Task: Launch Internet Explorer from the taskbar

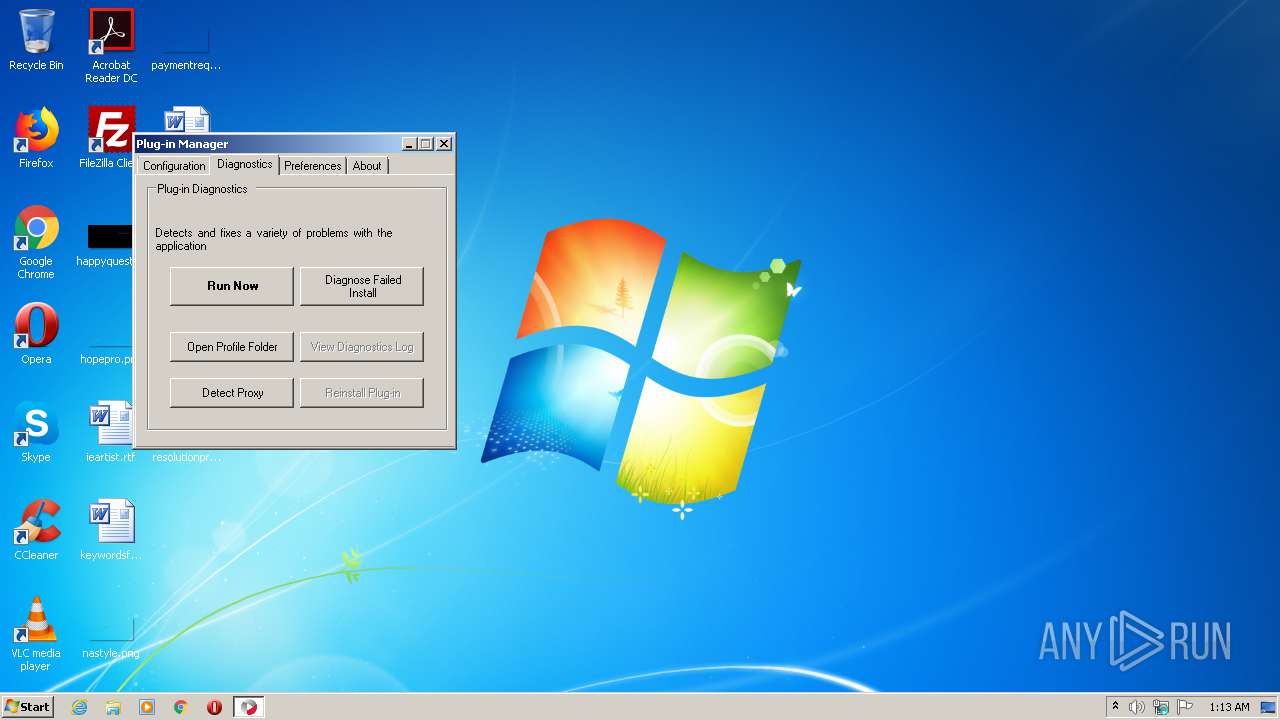Action: [x=79, y=707]
